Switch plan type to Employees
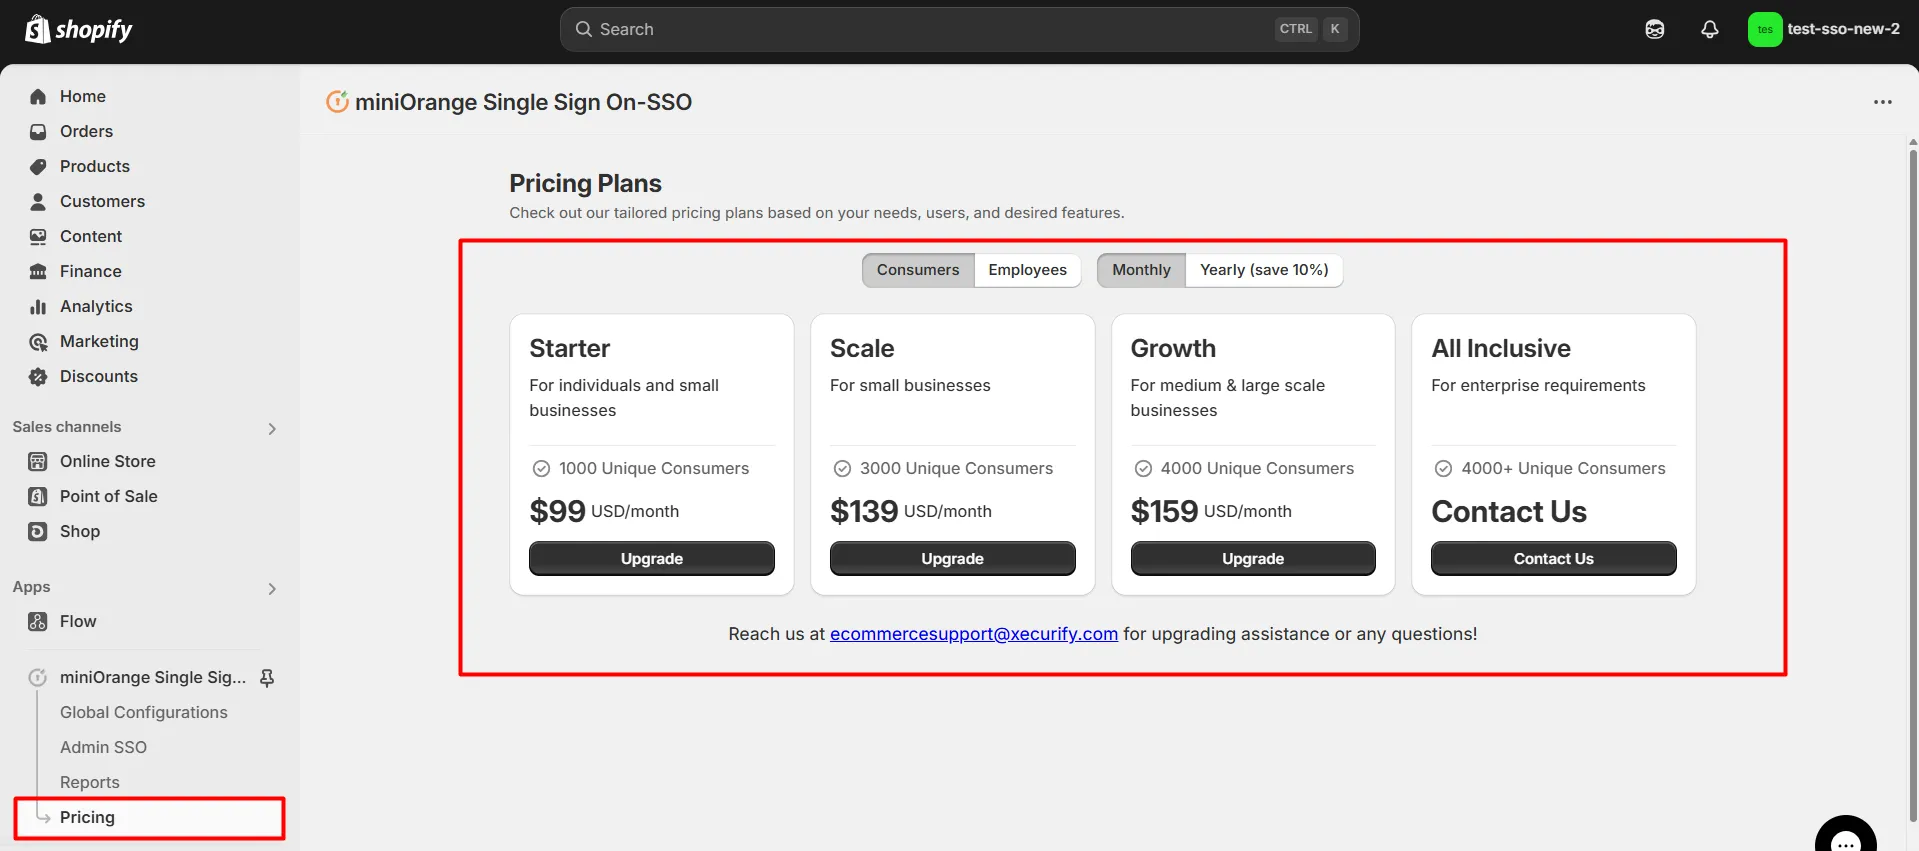Image resolution: width=1919 pixels, height=851 pixels. 1027,270
